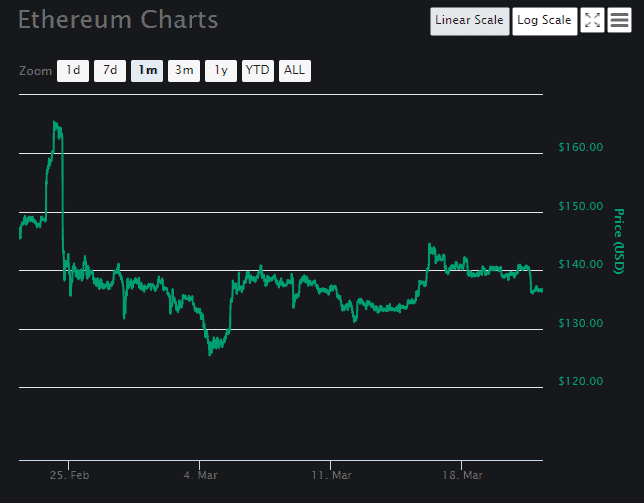Click the Zoom label
The image size is (644, 503).
[35, 71]
